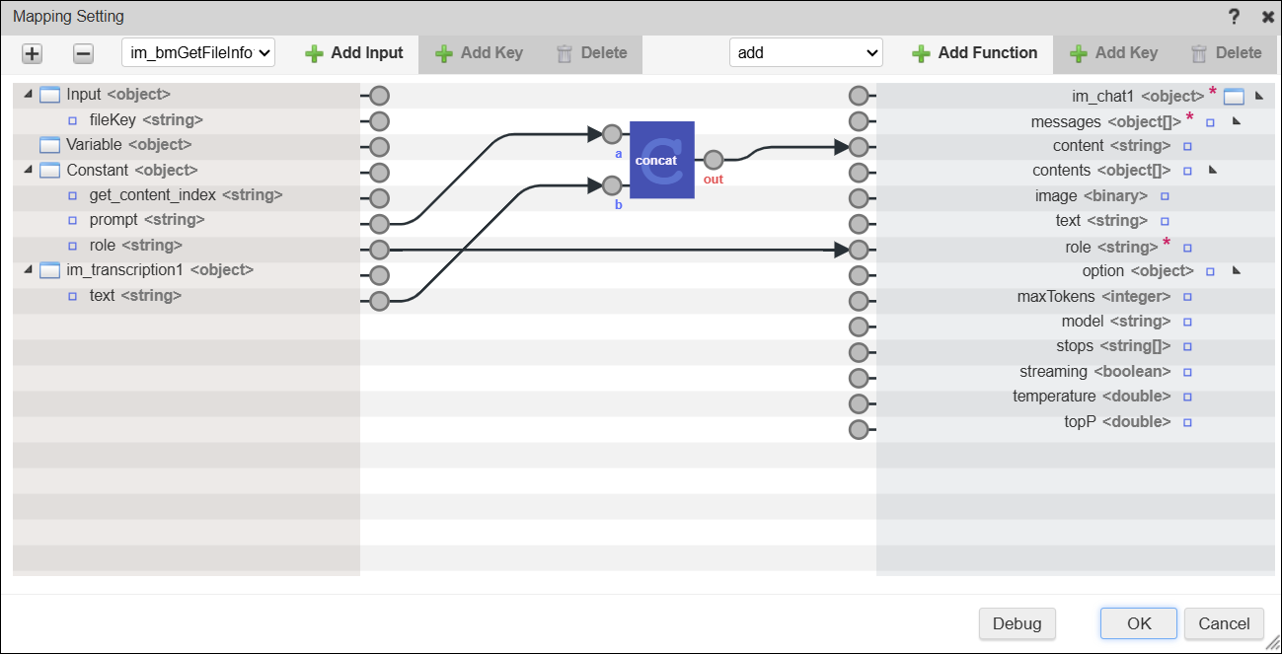Click the concat 'a' input port
The width and height of the screenshot is (1282, 654).
click(x=612, y=135)
